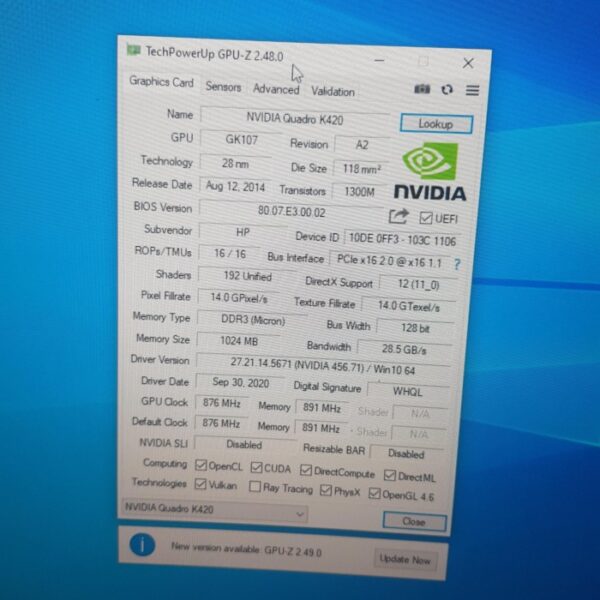Toggle the OpenGL 4.6 checkbox

tap(374, 493)
